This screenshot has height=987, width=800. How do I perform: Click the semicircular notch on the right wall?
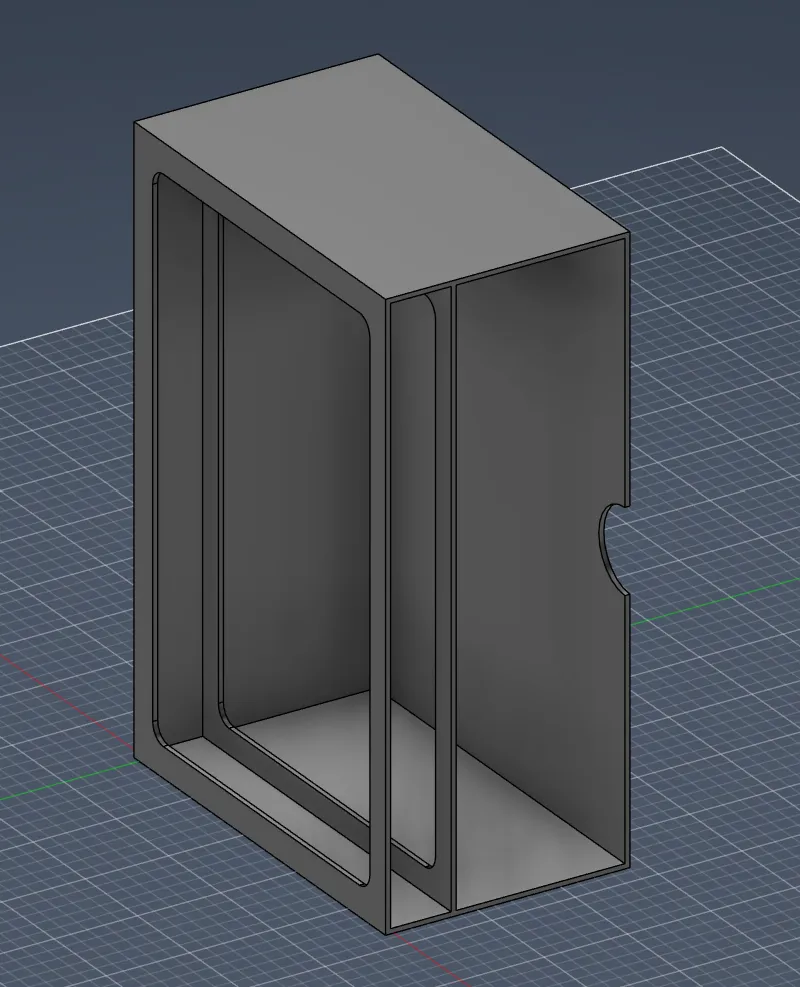[613, 548]
